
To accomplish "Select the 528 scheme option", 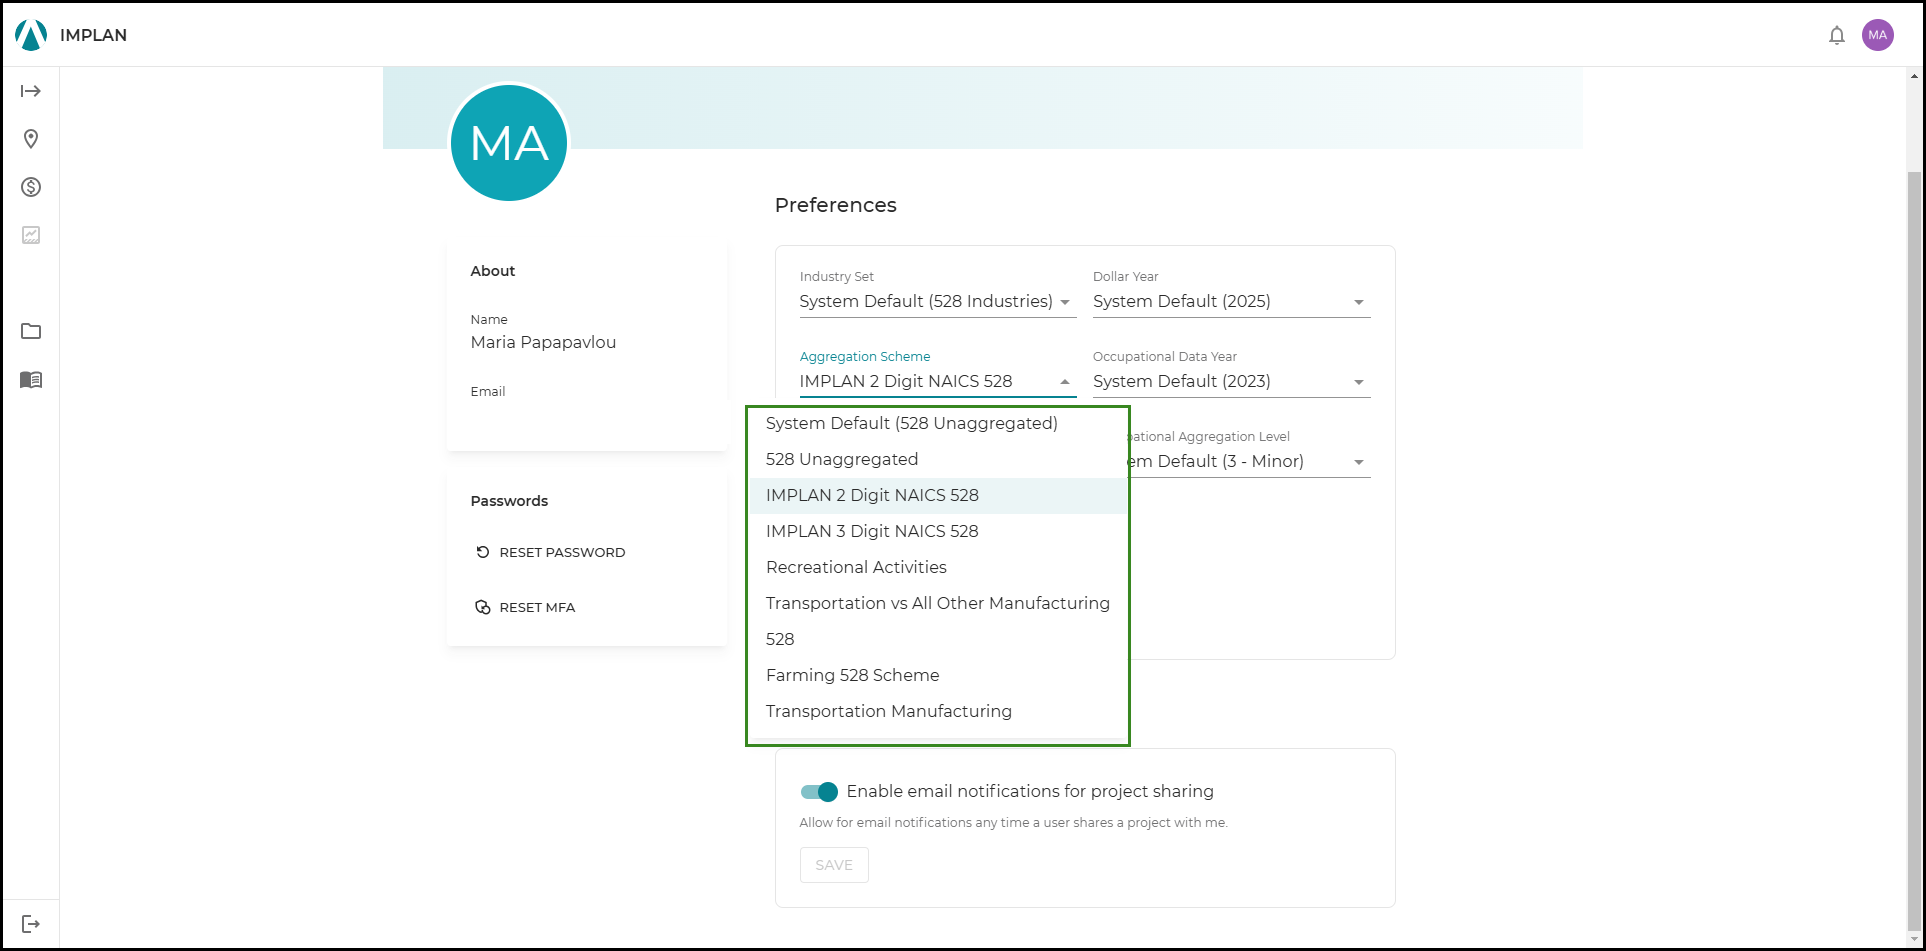I will (x=938, y=639).
